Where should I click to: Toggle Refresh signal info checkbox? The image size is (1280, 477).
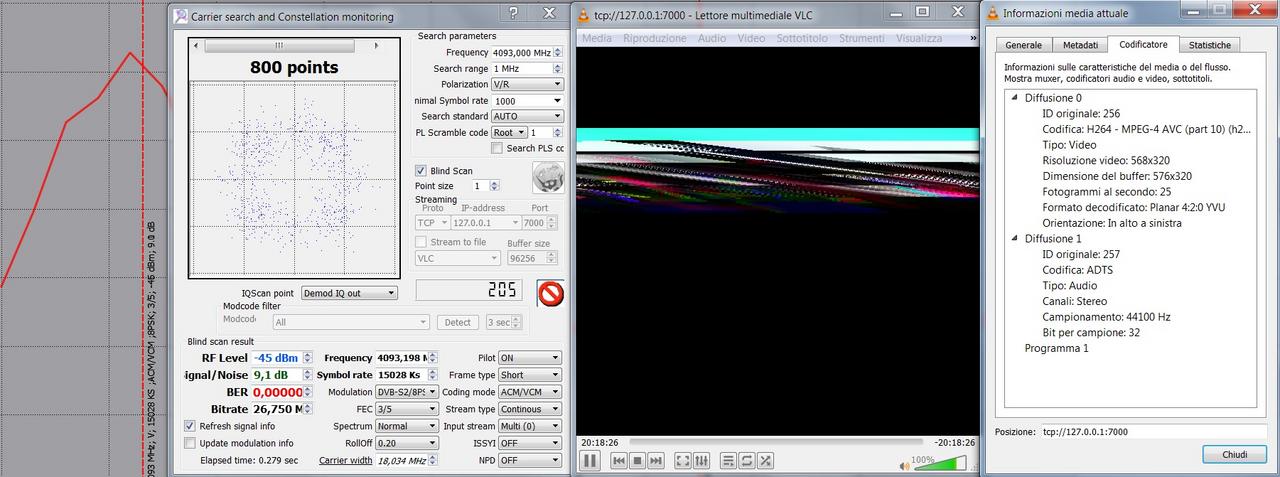190,425
